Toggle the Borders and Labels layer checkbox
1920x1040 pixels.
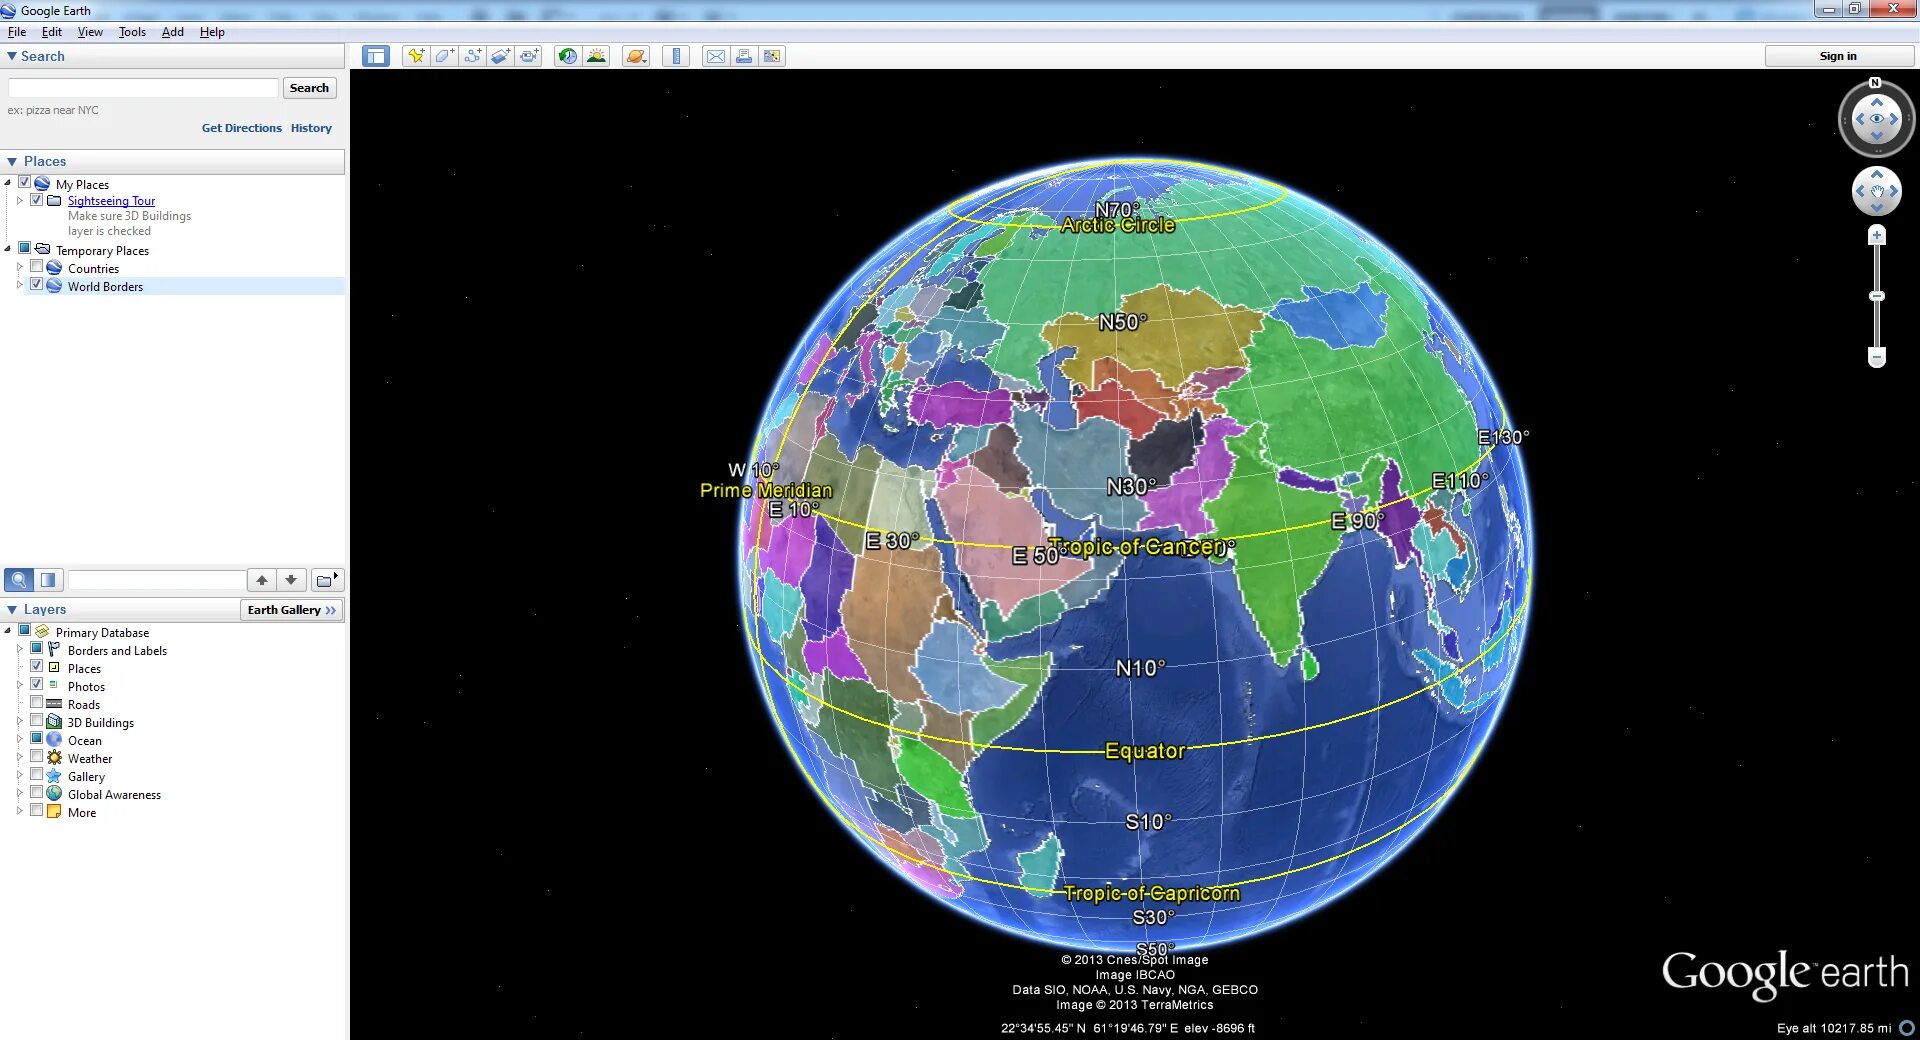[x=37, y=649]
